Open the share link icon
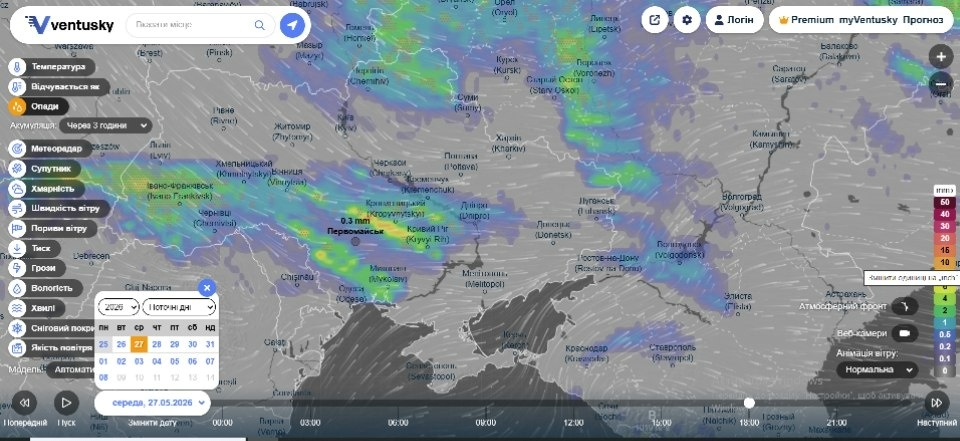The width and height of the screenshot is (960, 441). click(654, 20)
